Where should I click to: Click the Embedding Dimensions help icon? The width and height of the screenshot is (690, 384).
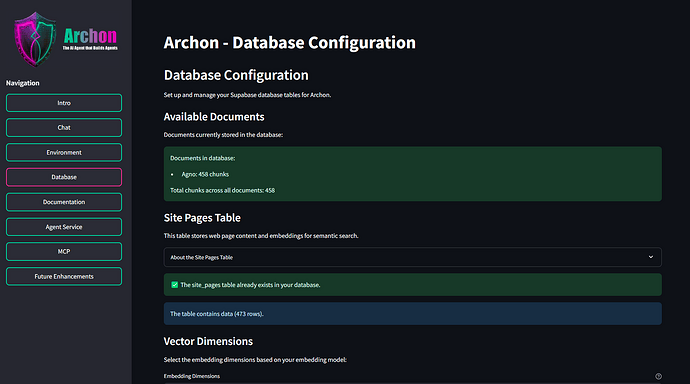click(x=658, y=376)
